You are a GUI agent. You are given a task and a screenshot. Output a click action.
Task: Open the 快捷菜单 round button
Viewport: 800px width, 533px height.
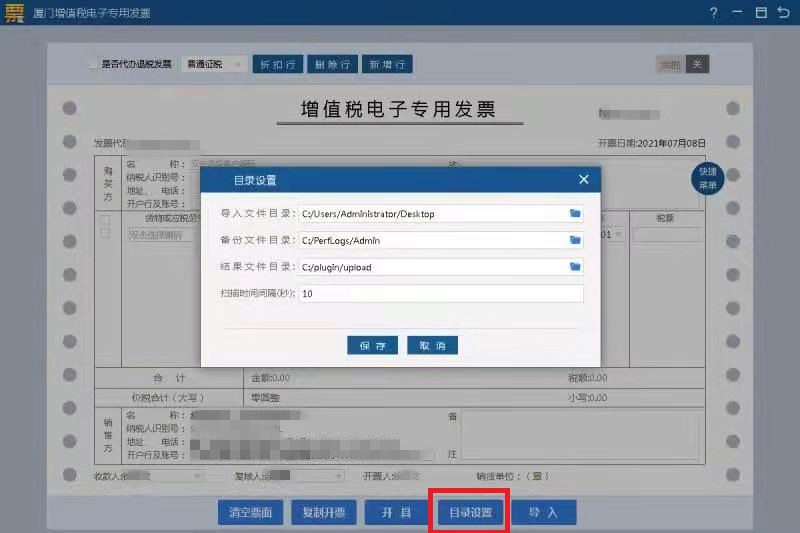pos(707,179)
